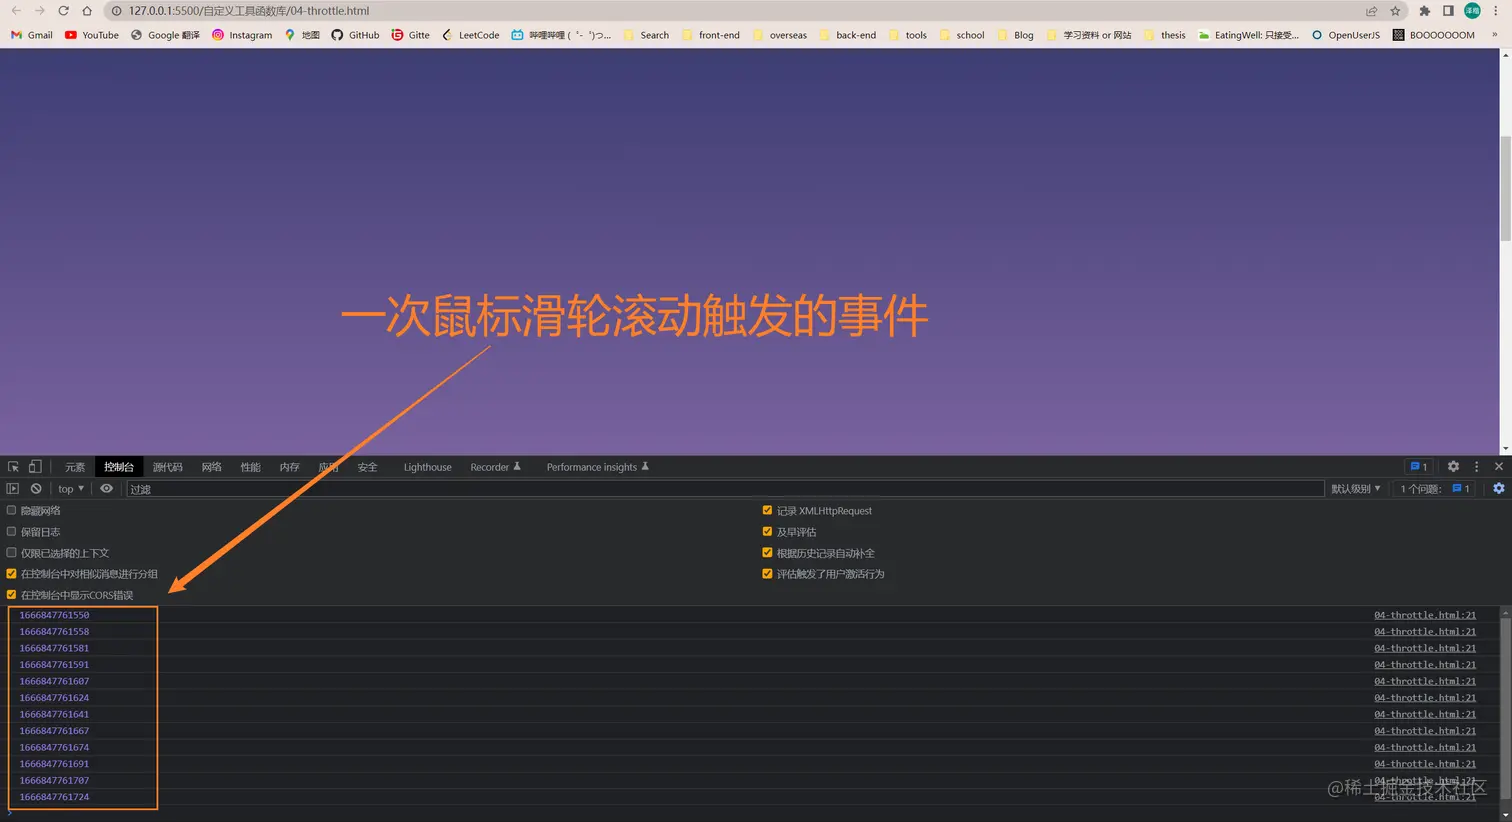This screenshot has width=1512, height=822.
Task: Show more bookmarks via the overflow chevron
Action: [x=1495, y=35]
